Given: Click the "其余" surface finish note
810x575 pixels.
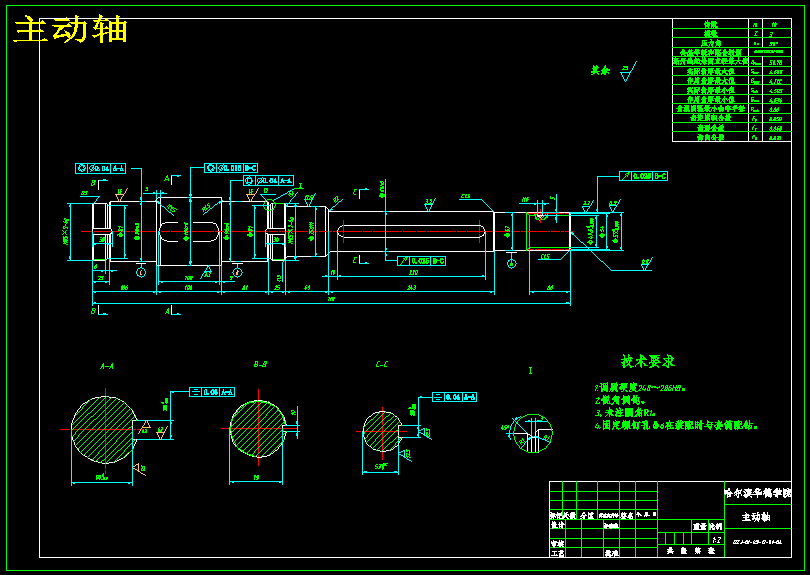Looking at the screenshot, I should point(601,70).
